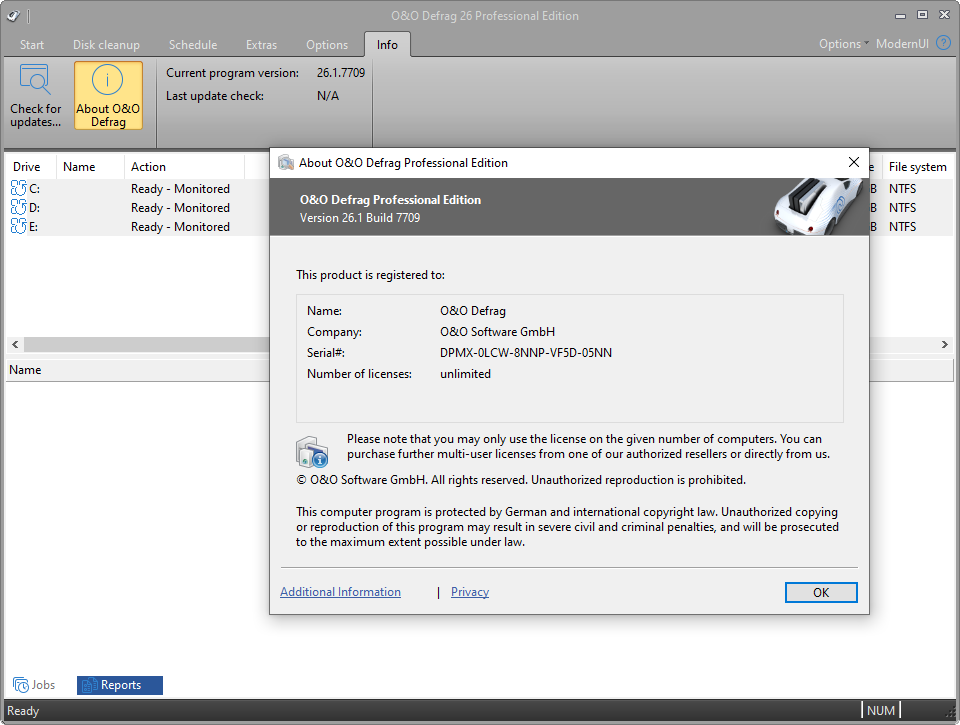This screenshot has height=725, width=960.
Task: Click NUM indicator in status bar
Action: click(x=880, y=710)
